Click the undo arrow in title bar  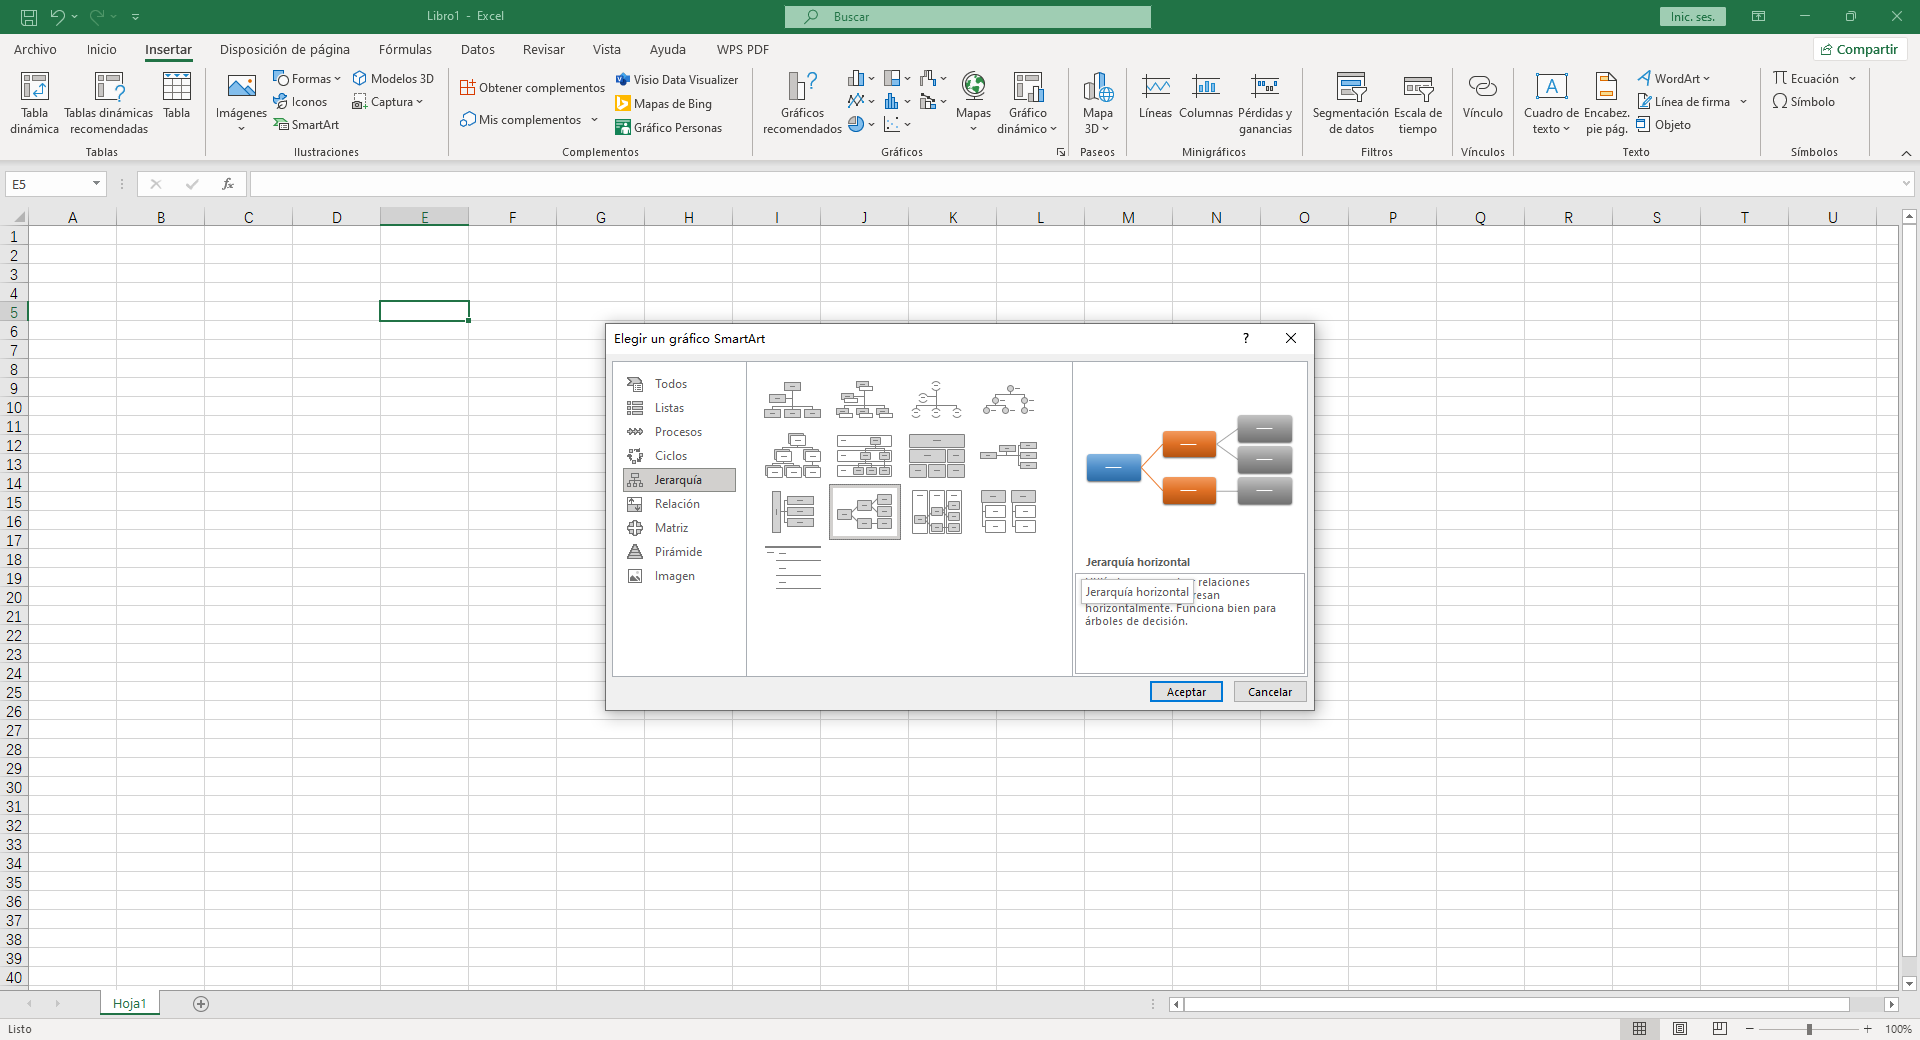point(57,17)
